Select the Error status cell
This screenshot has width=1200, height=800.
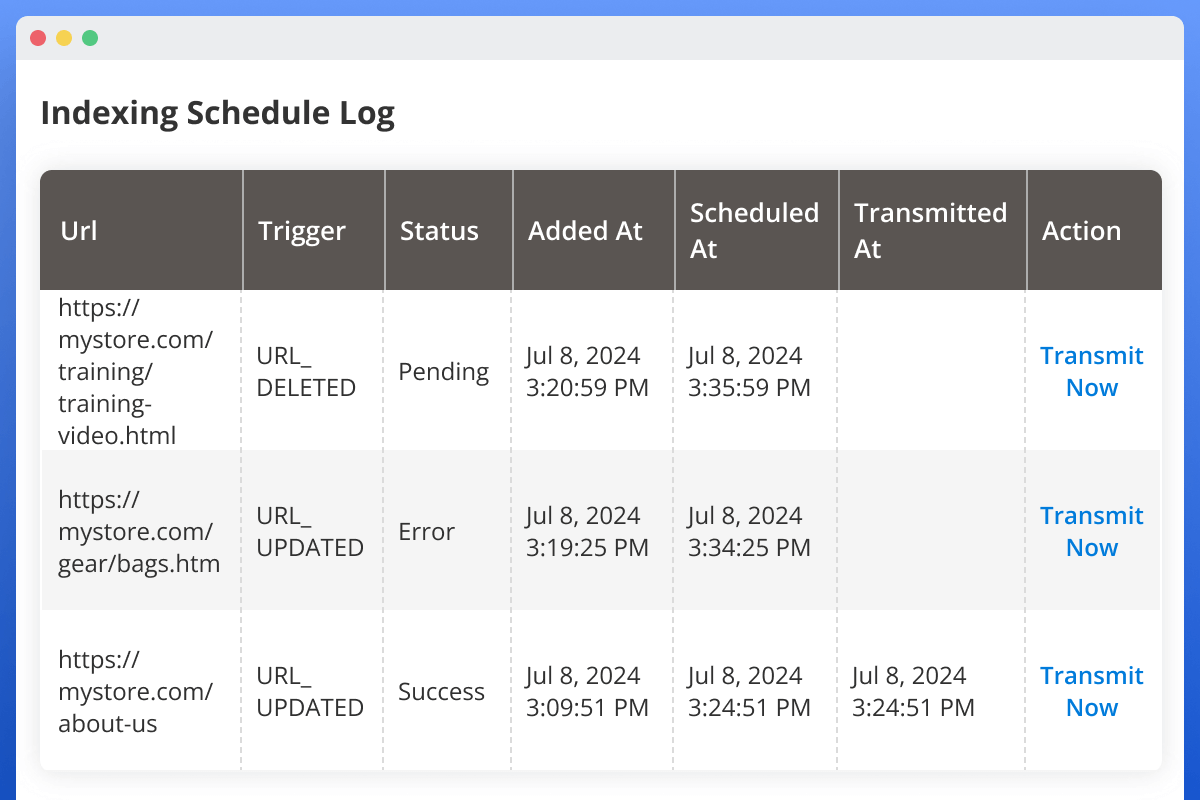click(426, 531)
